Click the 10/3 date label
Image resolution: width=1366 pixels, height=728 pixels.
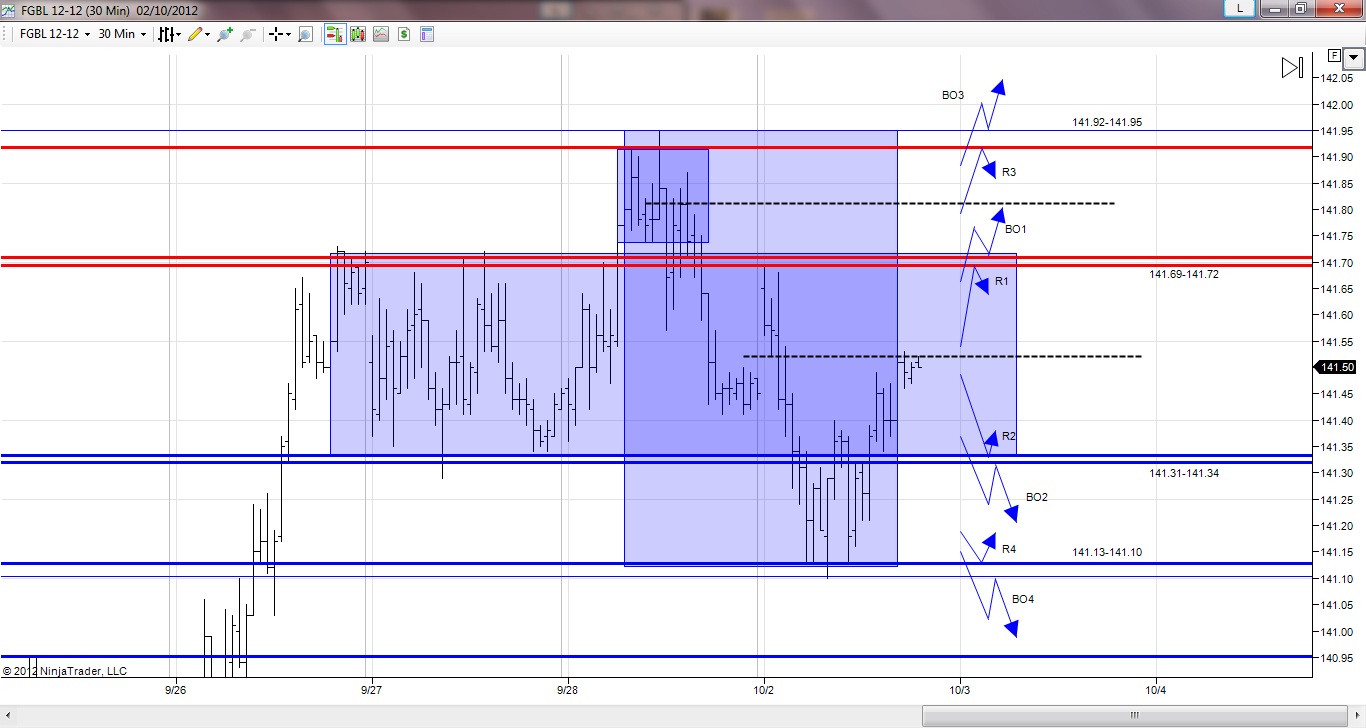tap(960, 690)
